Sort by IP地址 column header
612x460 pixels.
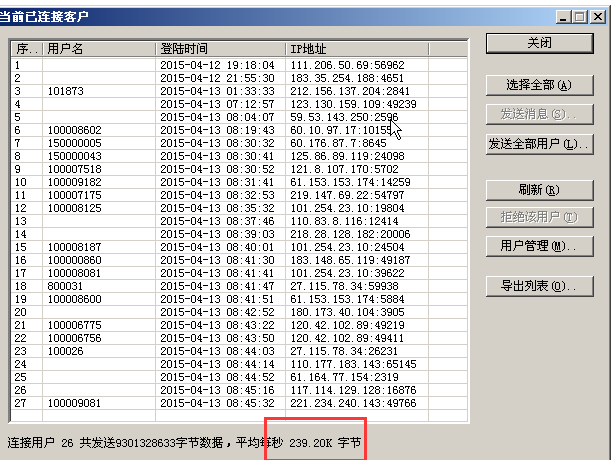[x=357, y=49]
